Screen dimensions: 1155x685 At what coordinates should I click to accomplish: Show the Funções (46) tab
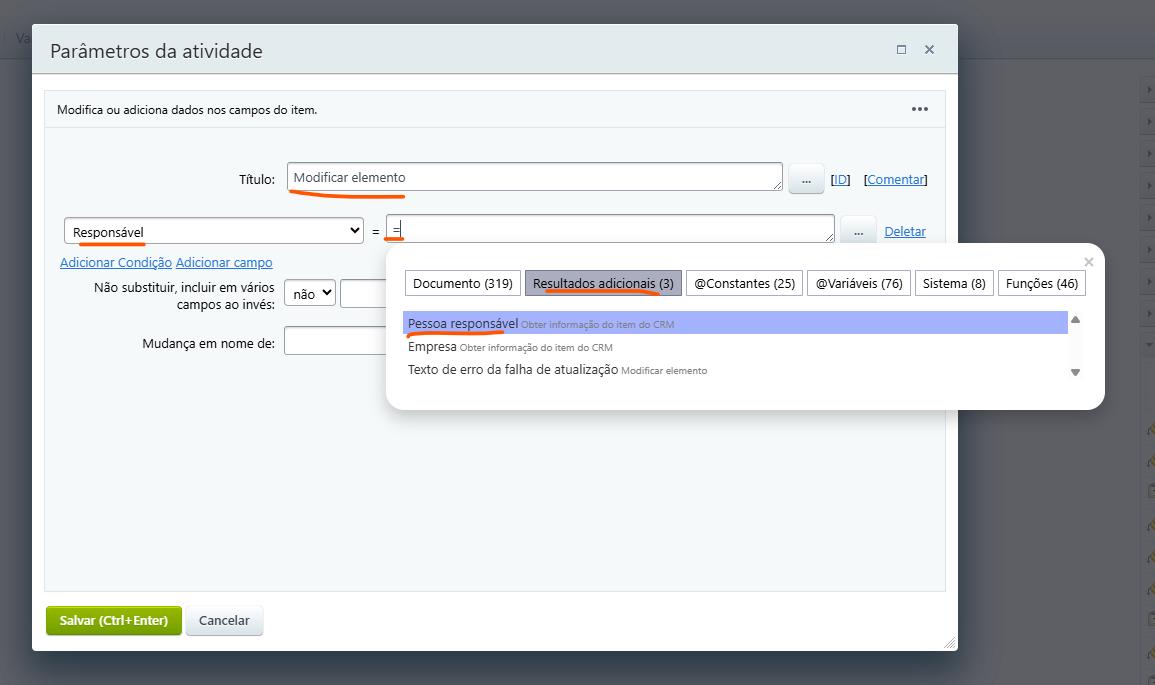(1041, 283)
